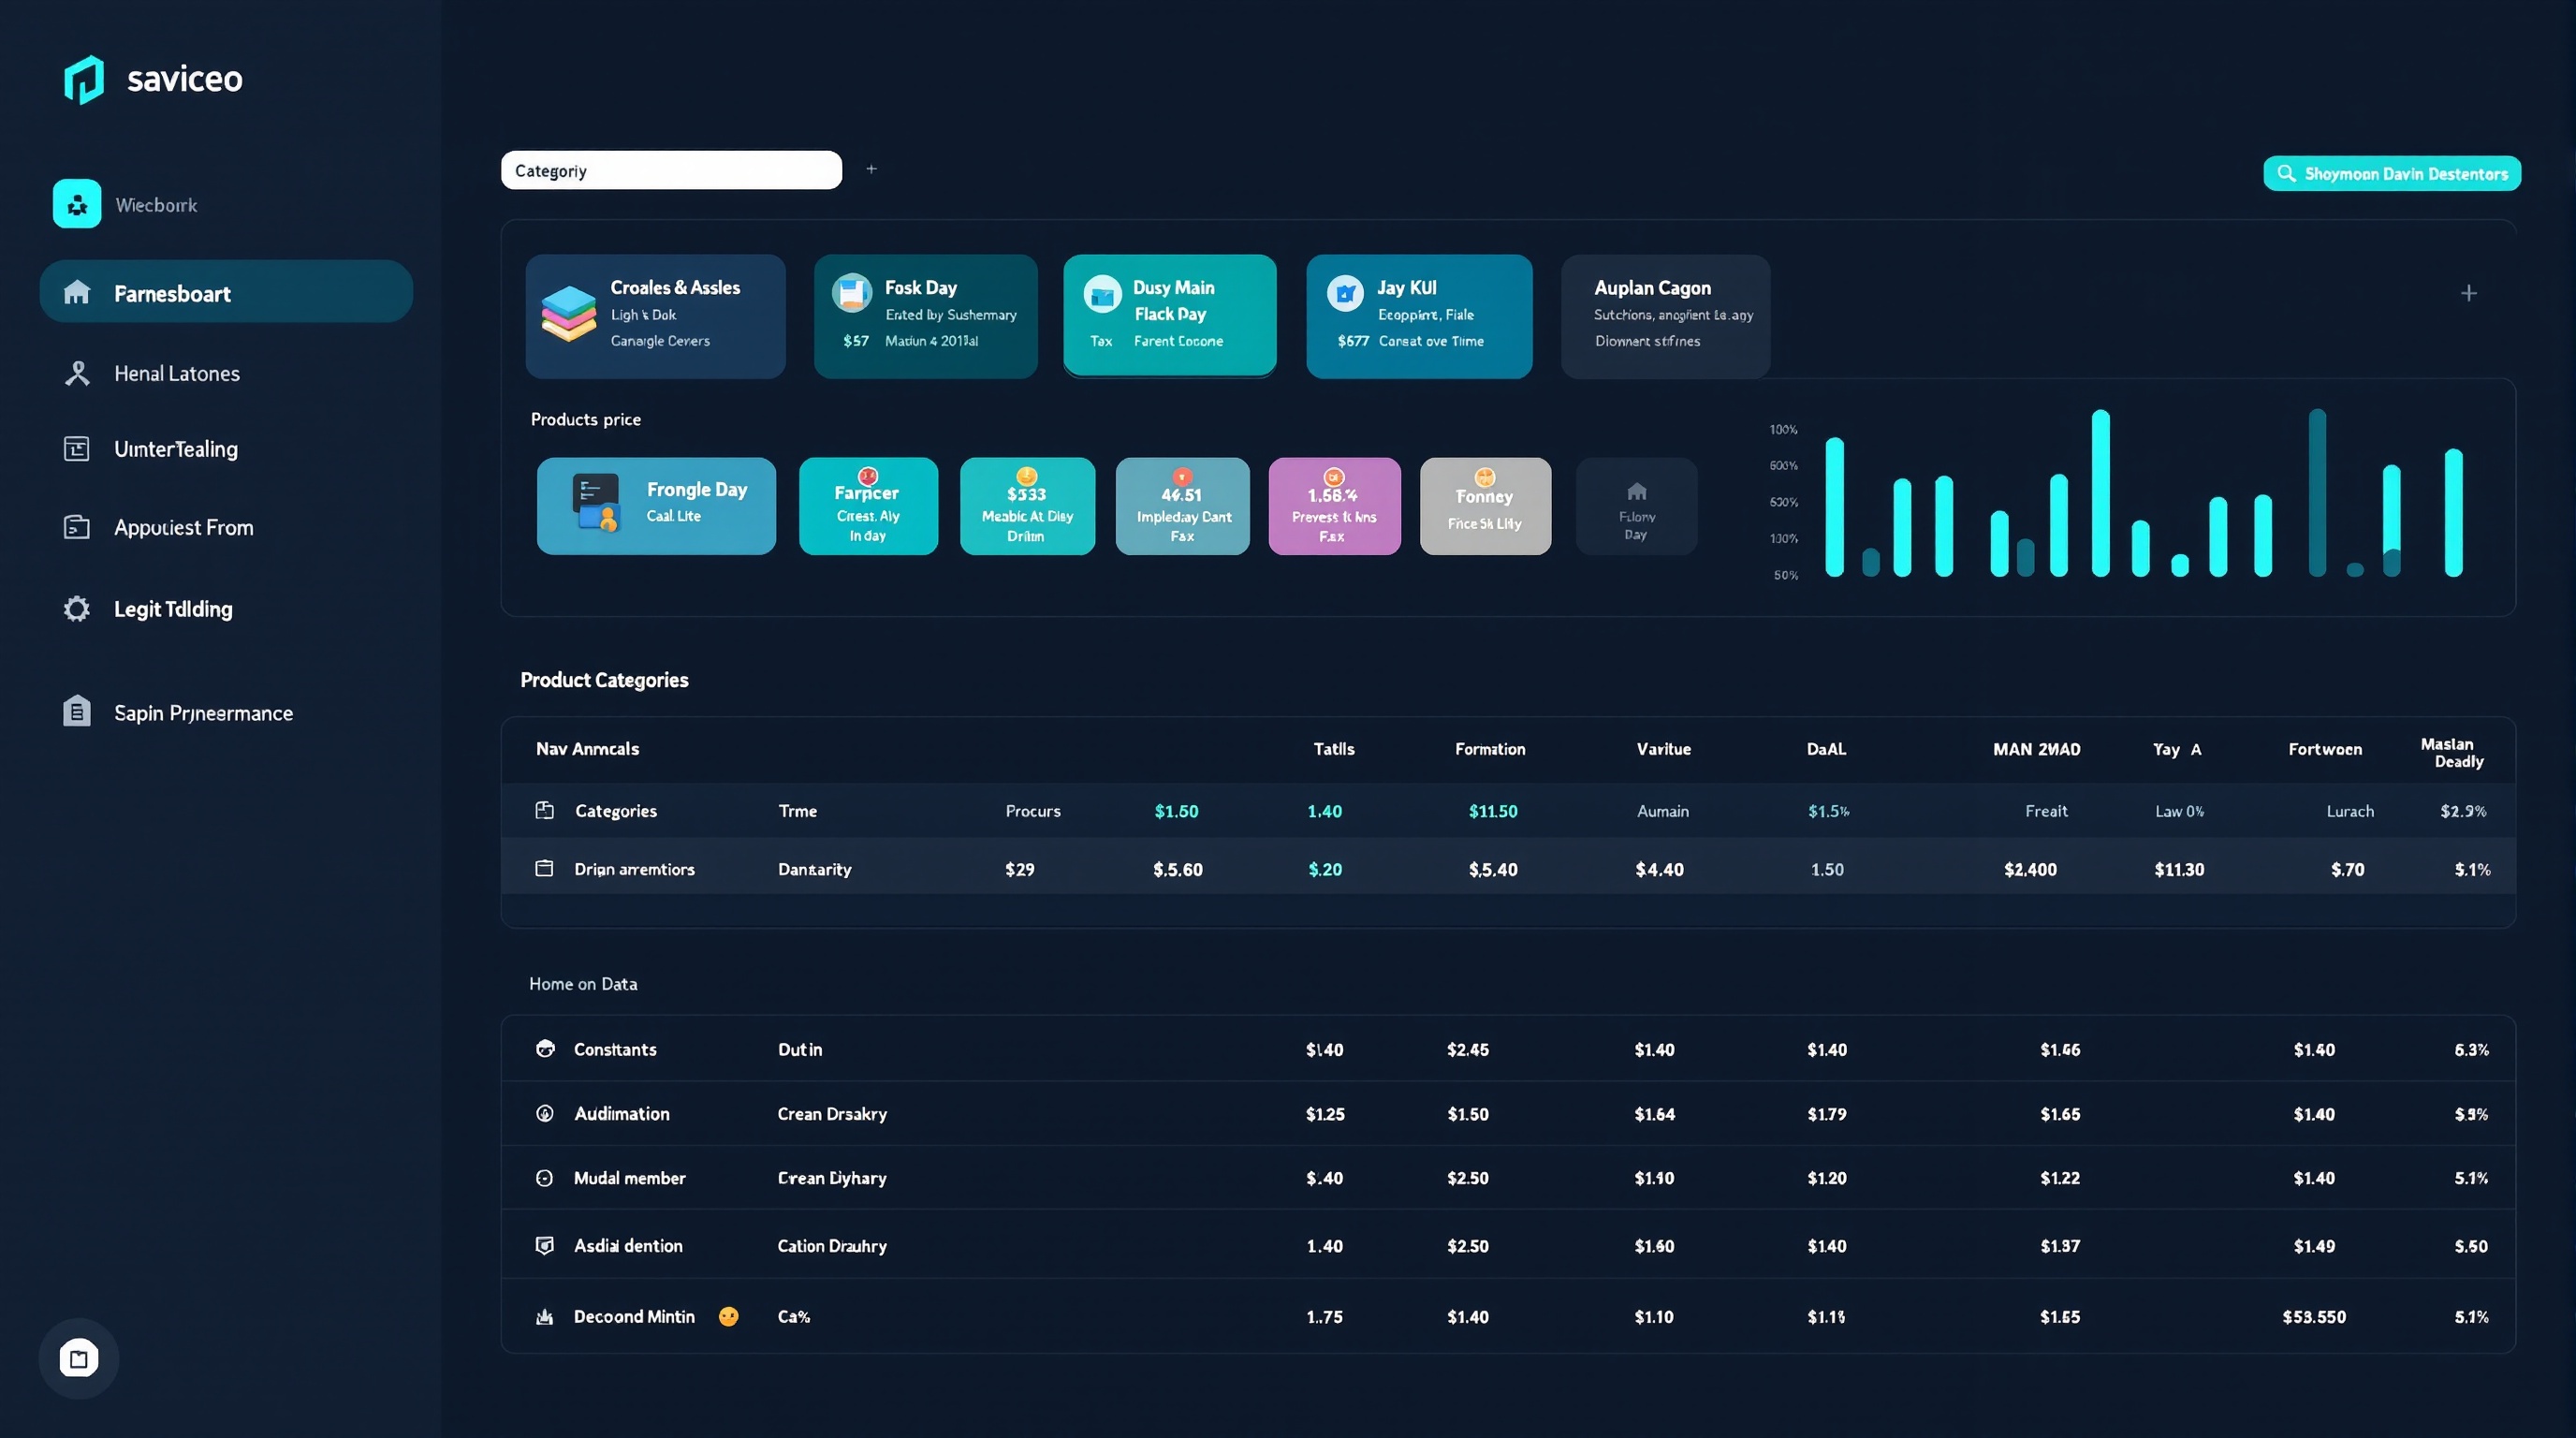Image resolution: width=2576 pixels, height=1438 pixels.
Task: Click the Product Categories heading
Action: click(604, 680)
